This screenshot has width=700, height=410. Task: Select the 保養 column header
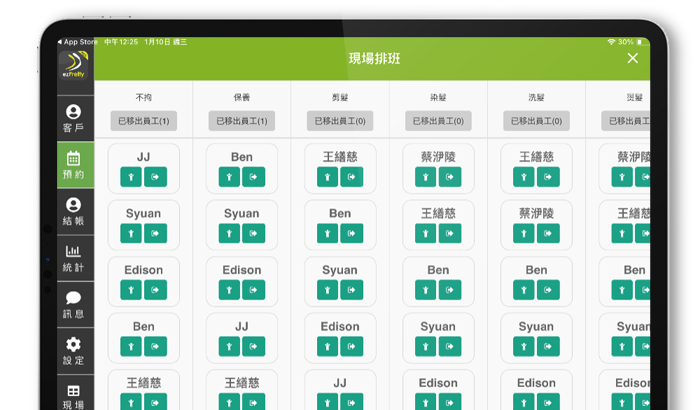[x=242, y=97]
